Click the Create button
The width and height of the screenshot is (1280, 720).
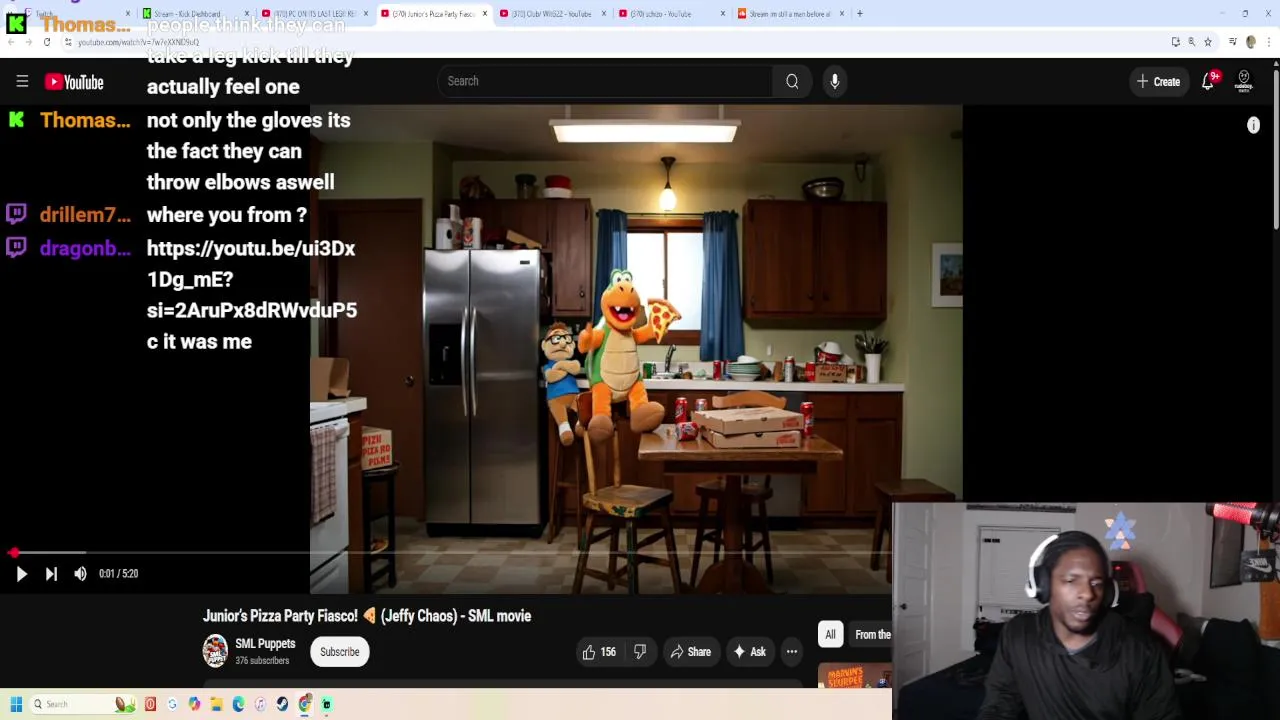1158,82
